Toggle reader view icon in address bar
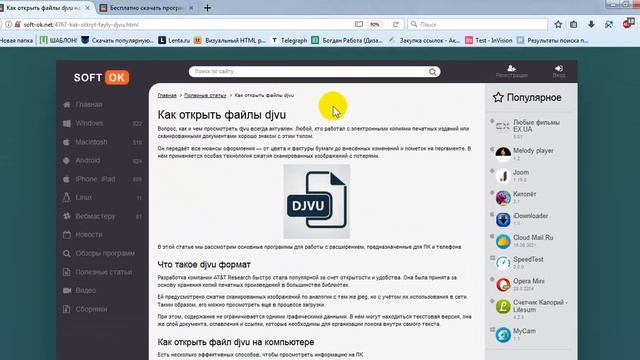Screen dimensions: 640x360 359,24
